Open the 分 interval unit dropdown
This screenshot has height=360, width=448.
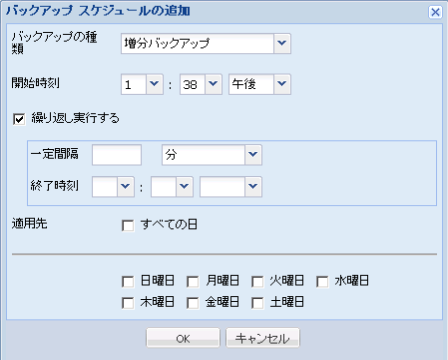click(x=253, y=155)
